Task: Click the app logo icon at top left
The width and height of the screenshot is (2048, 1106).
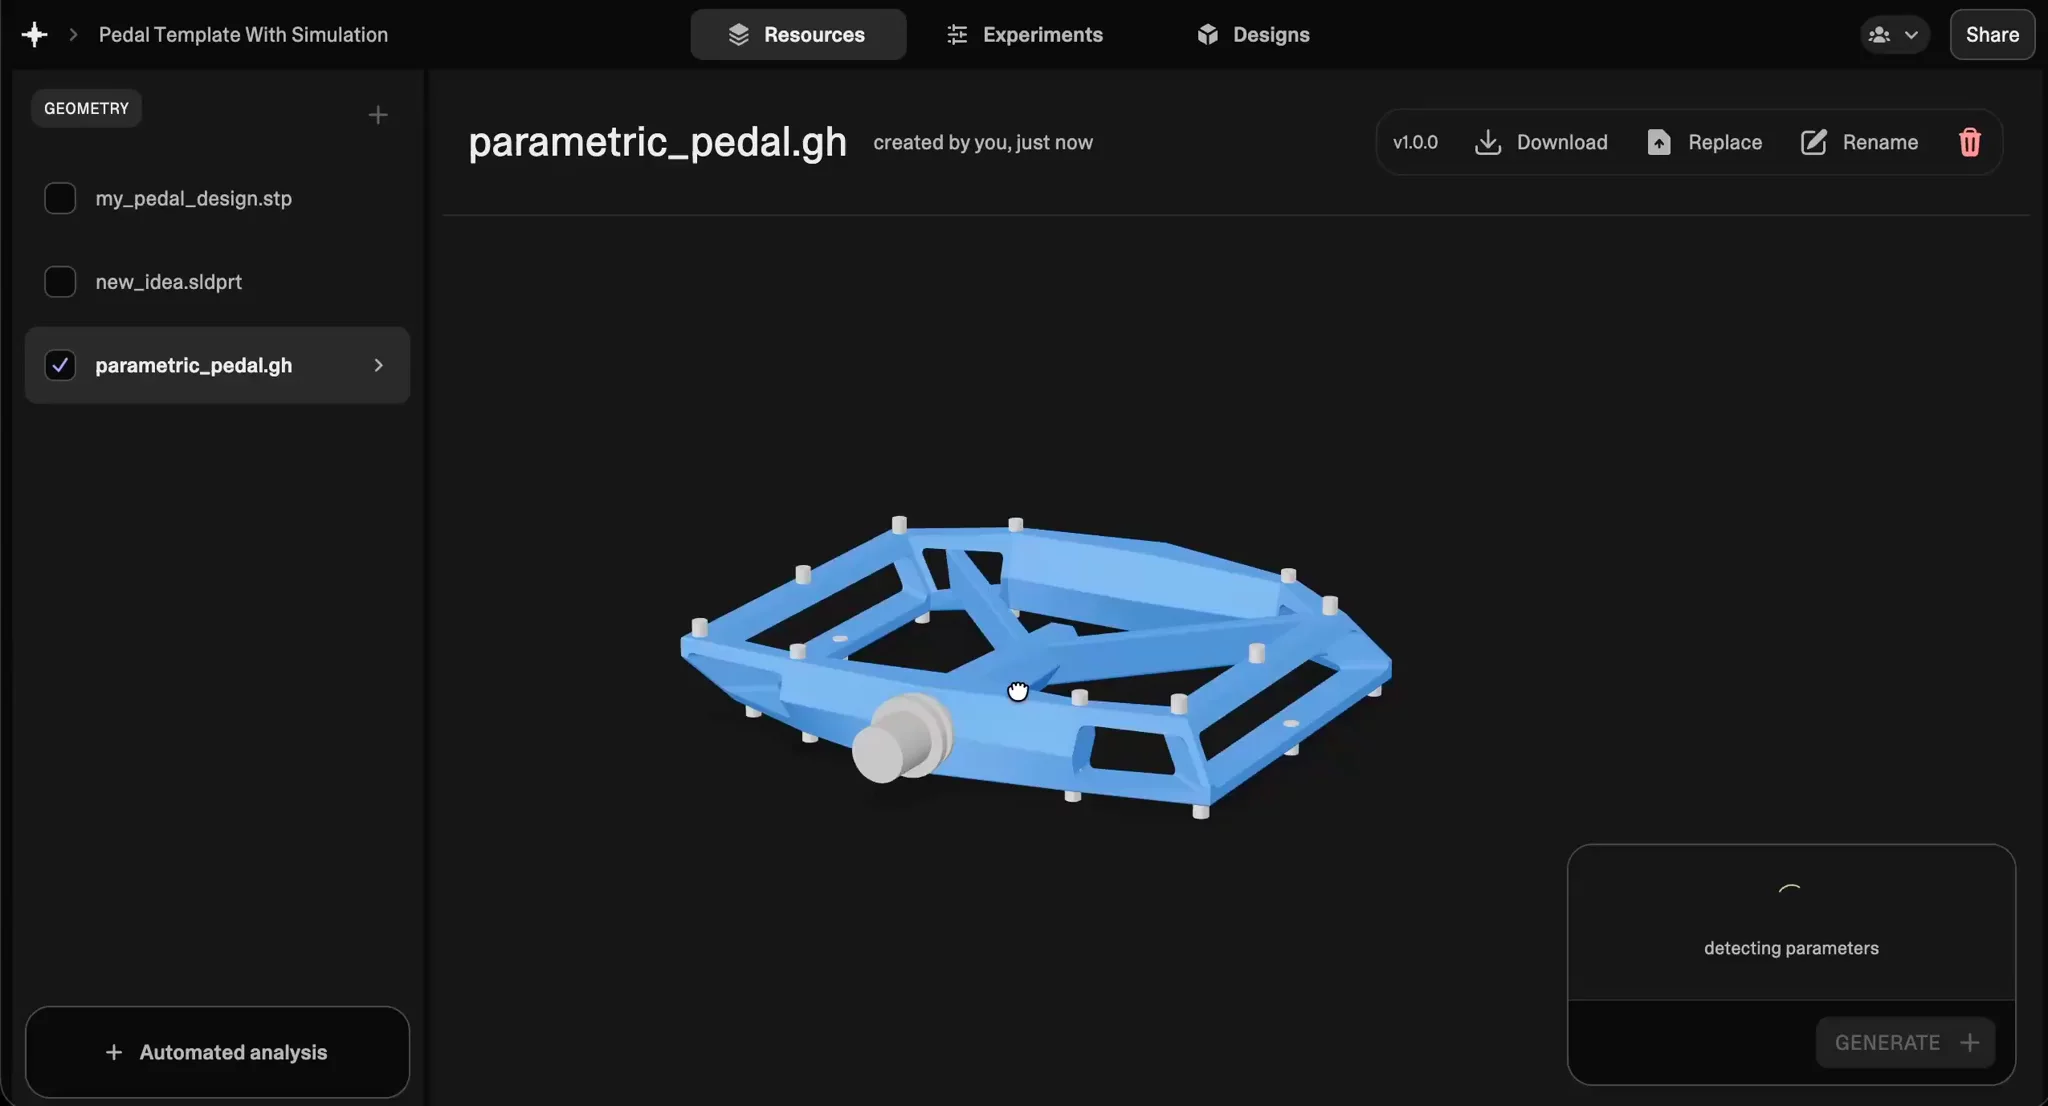Action: tap(34, 34)
